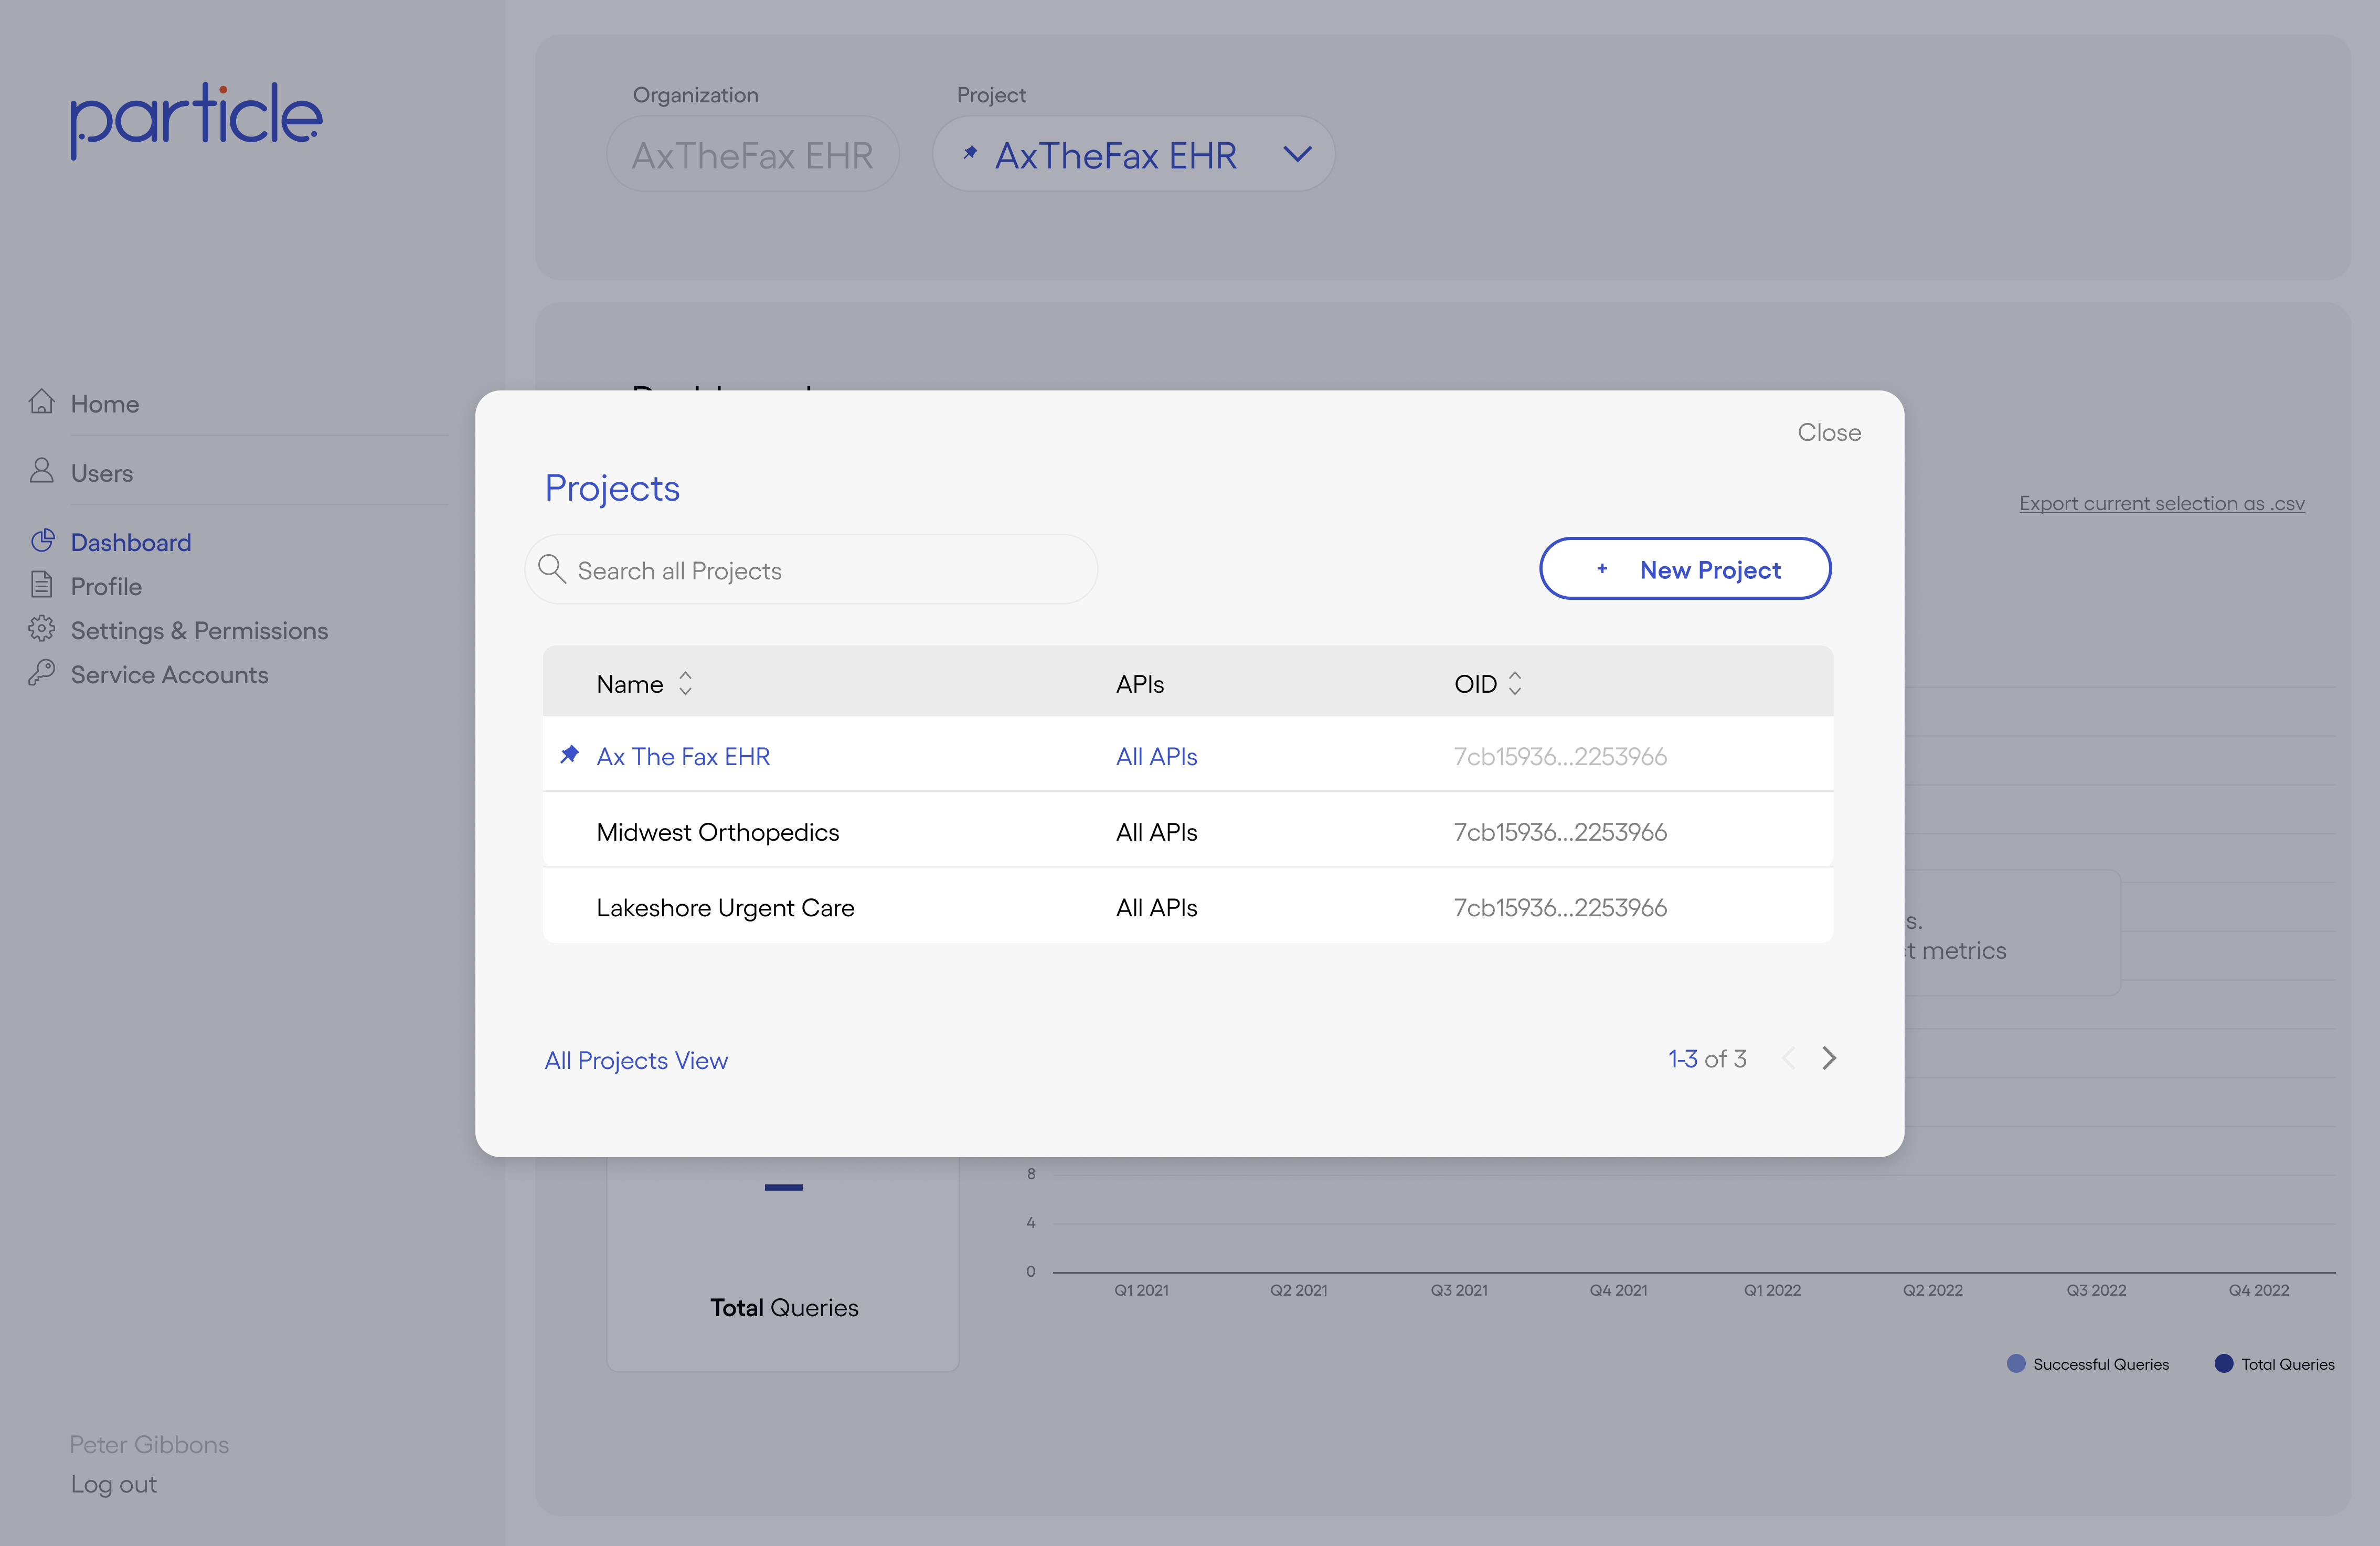The image size is (2380, 1546).
Task: Click OID value in Lakeshore Urgent Care row
Action: pyautogui.click(x=1560, y=908)
